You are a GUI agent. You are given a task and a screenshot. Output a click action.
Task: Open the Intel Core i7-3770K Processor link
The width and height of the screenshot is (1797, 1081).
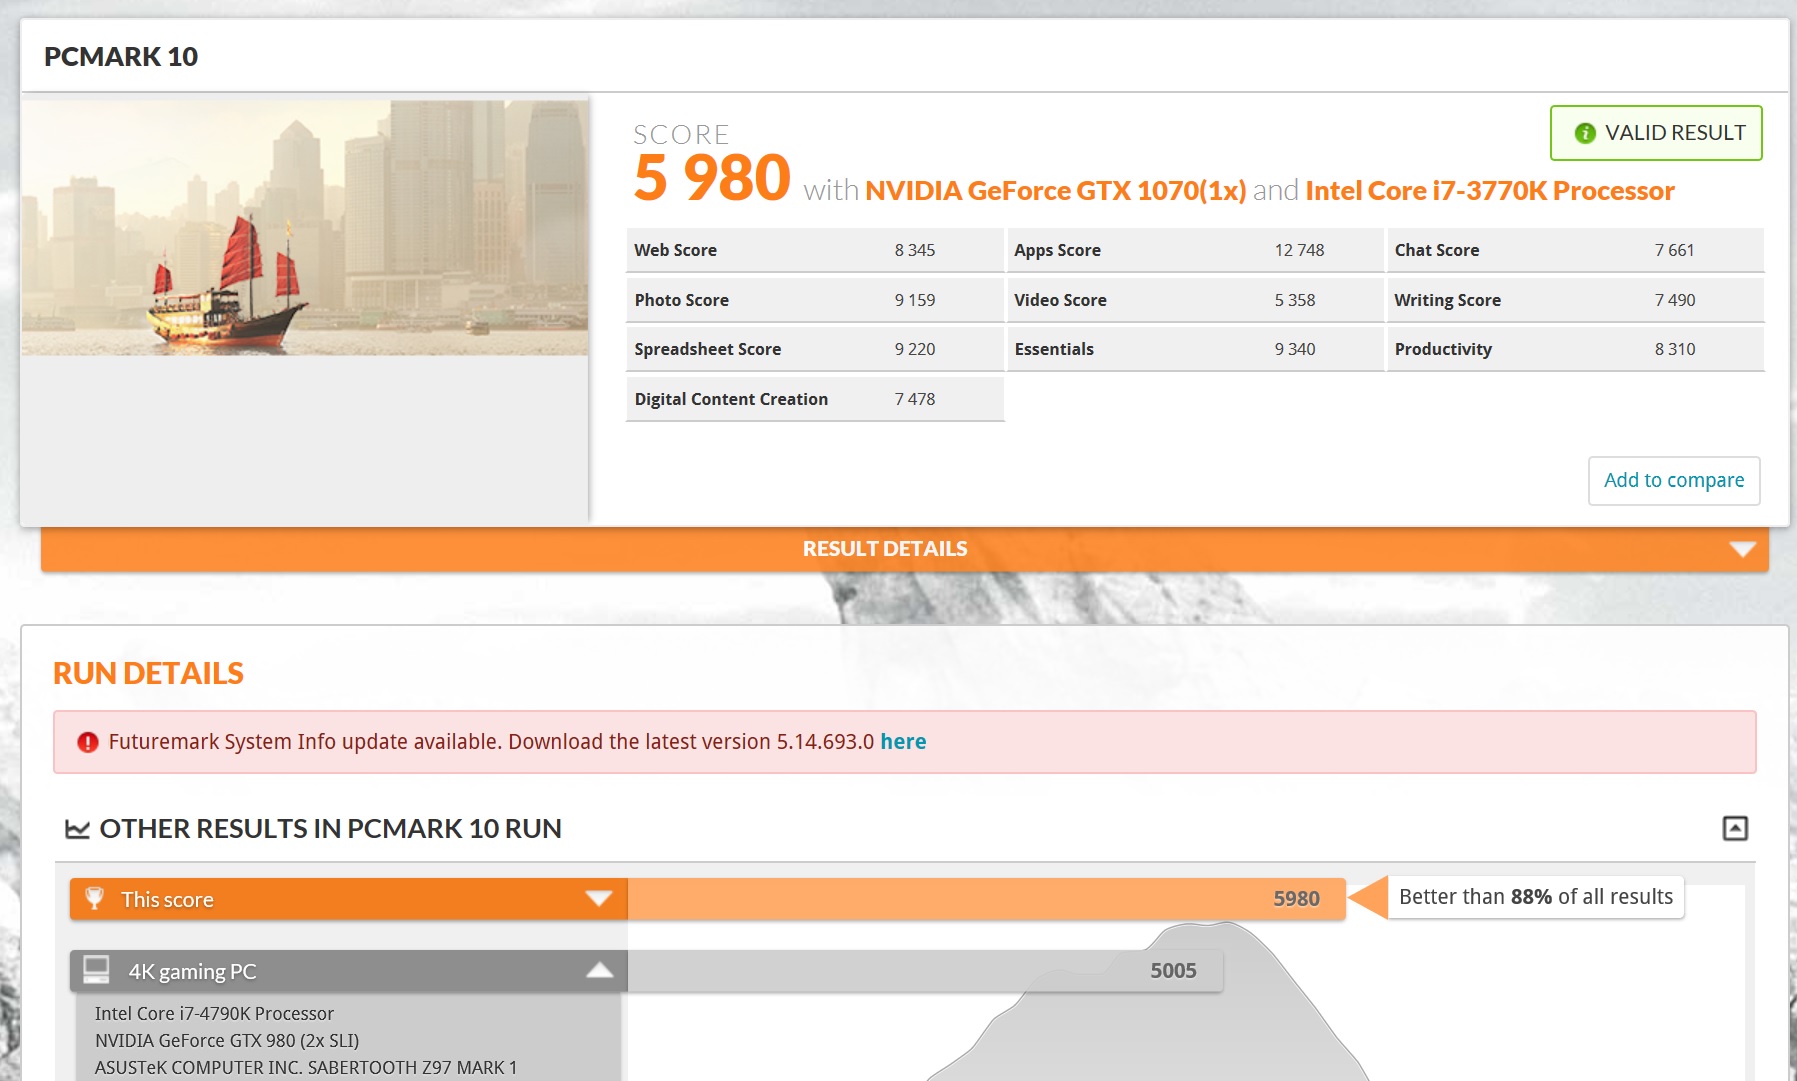[x=1490, y=190]
